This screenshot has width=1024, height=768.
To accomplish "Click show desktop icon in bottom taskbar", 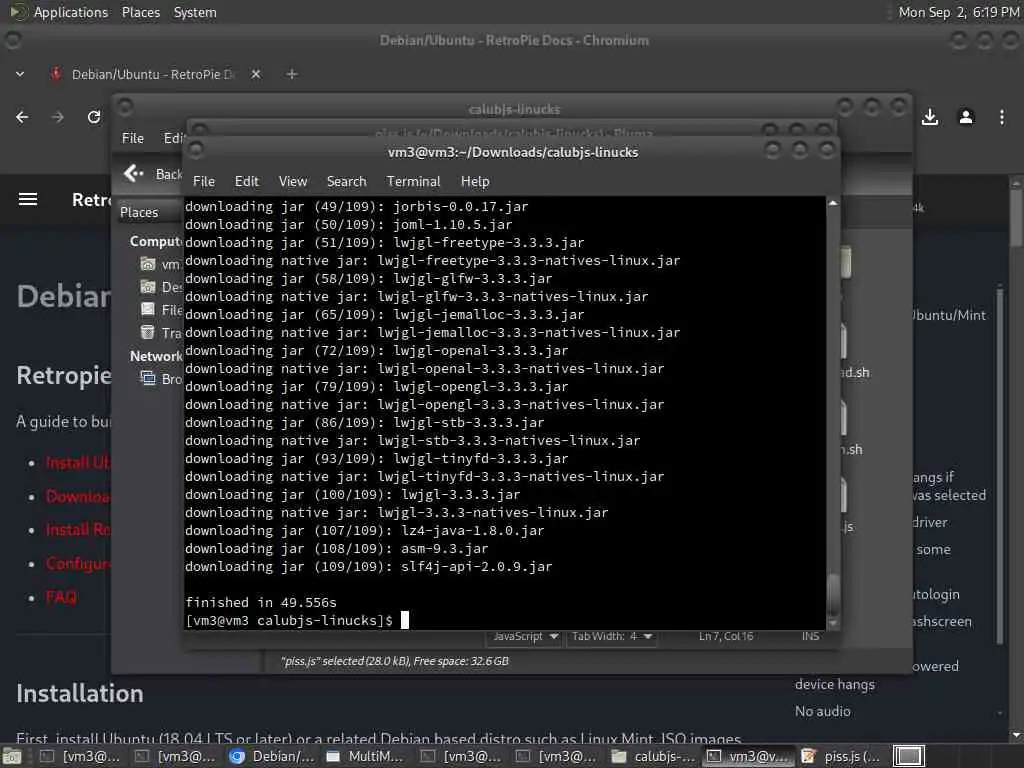I will [11, 756].
